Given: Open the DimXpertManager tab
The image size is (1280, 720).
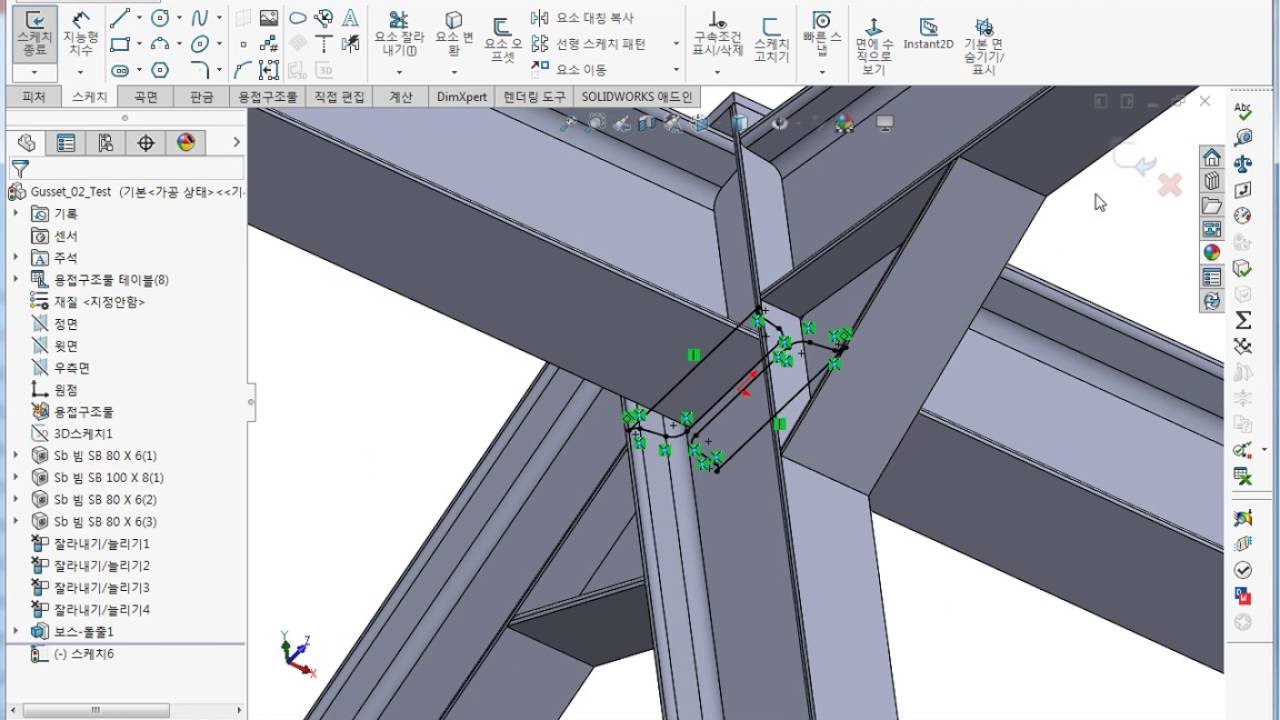Looking at the screenshot, I should 146,143.
